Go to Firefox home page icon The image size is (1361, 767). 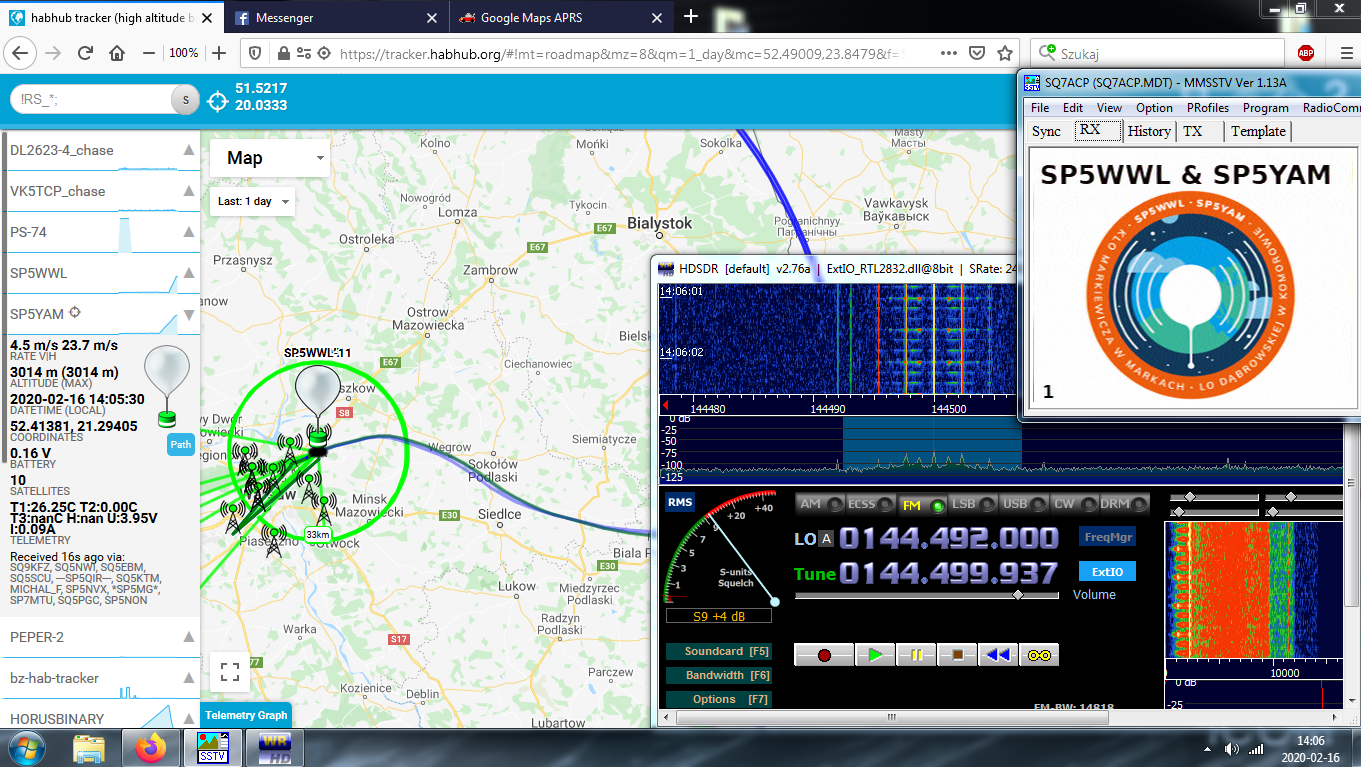[x=117, y=53]
